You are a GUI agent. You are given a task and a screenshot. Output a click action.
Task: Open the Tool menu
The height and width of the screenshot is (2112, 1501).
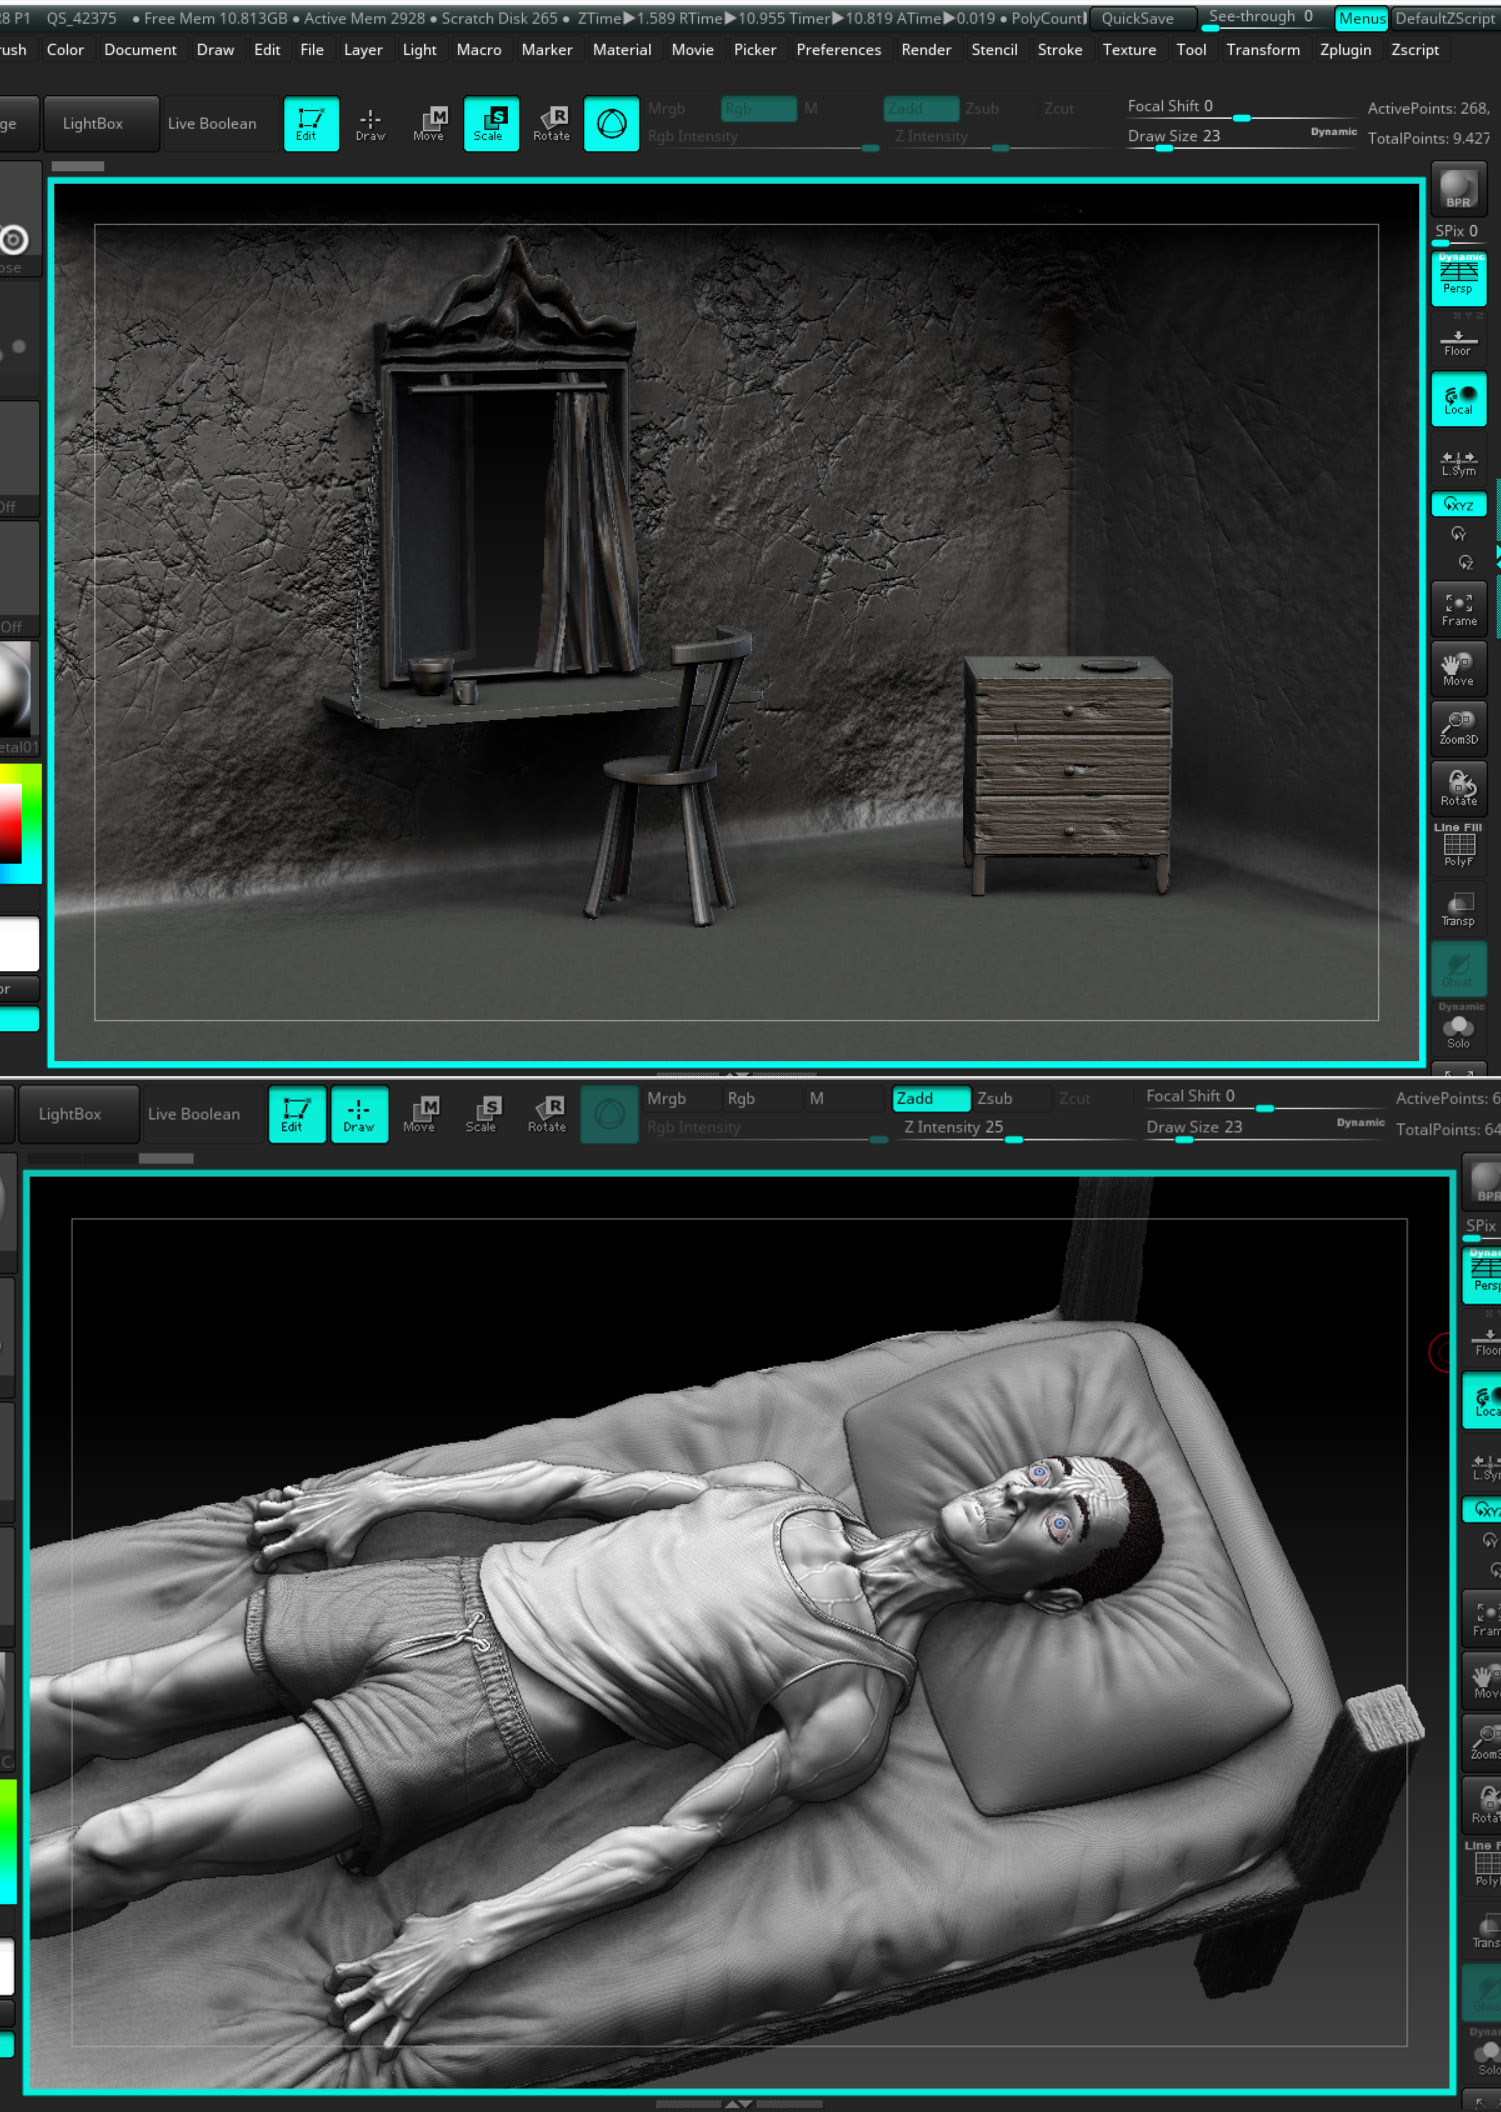click(1191, 49)
